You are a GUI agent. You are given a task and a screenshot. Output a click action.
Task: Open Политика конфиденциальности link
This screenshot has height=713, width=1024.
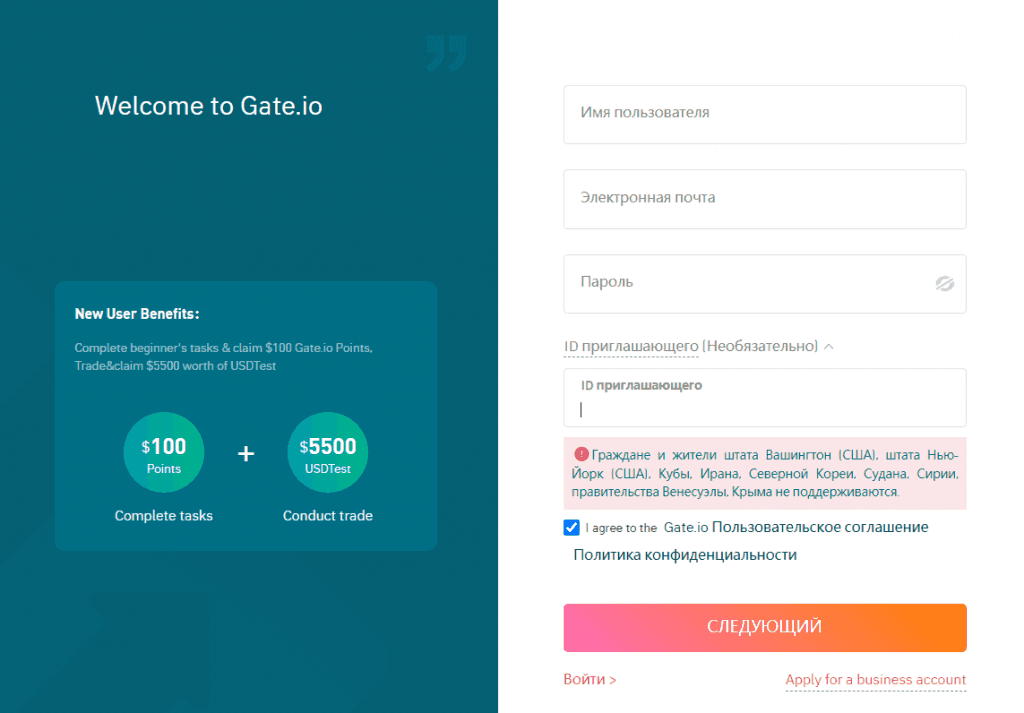(x=685, y=555)
